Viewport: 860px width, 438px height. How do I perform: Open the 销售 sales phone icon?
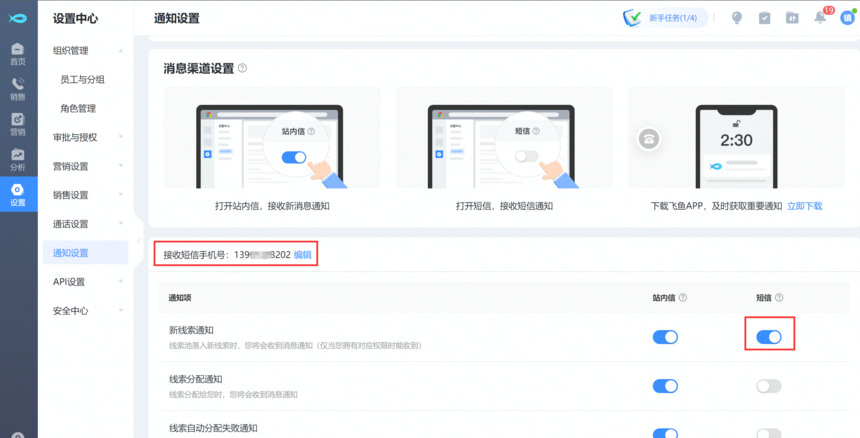coord(18,89)
